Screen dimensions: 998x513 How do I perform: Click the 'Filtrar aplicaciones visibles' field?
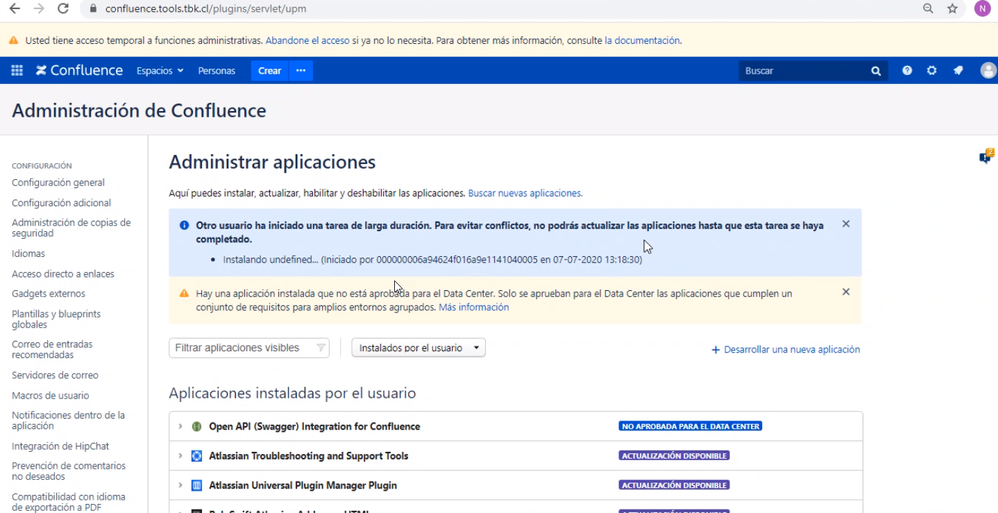249,348
